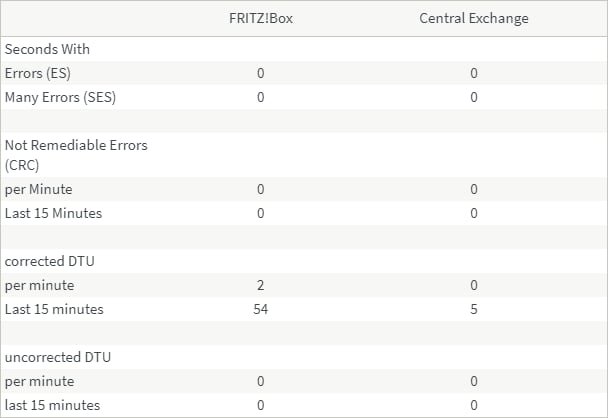This screenshot has height=418, width=608.
Task: Click the FRITZ!Box corrected DTU value 54
Action: [x=260, y=309]
